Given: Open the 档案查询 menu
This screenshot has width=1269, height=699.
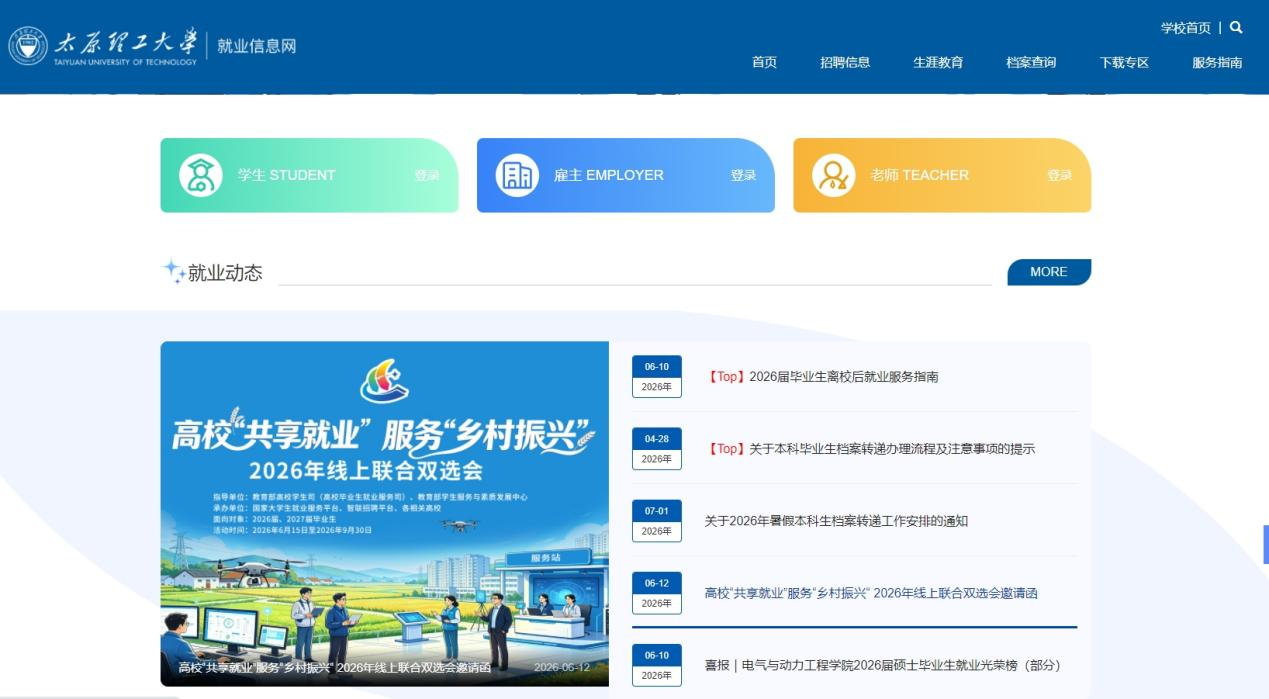Looking at the screenshot, I should 1031,62.
